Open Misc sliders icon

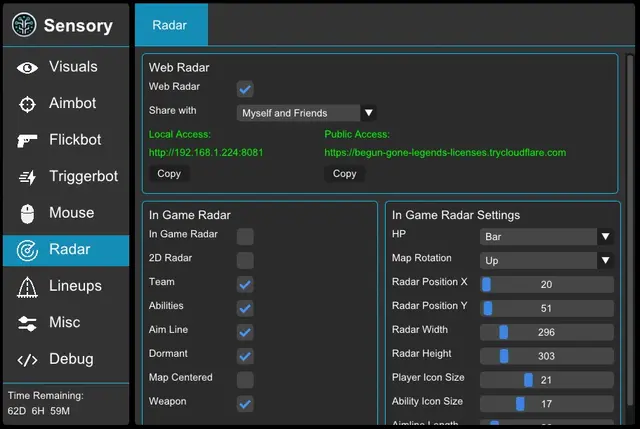tap(28, 323)
